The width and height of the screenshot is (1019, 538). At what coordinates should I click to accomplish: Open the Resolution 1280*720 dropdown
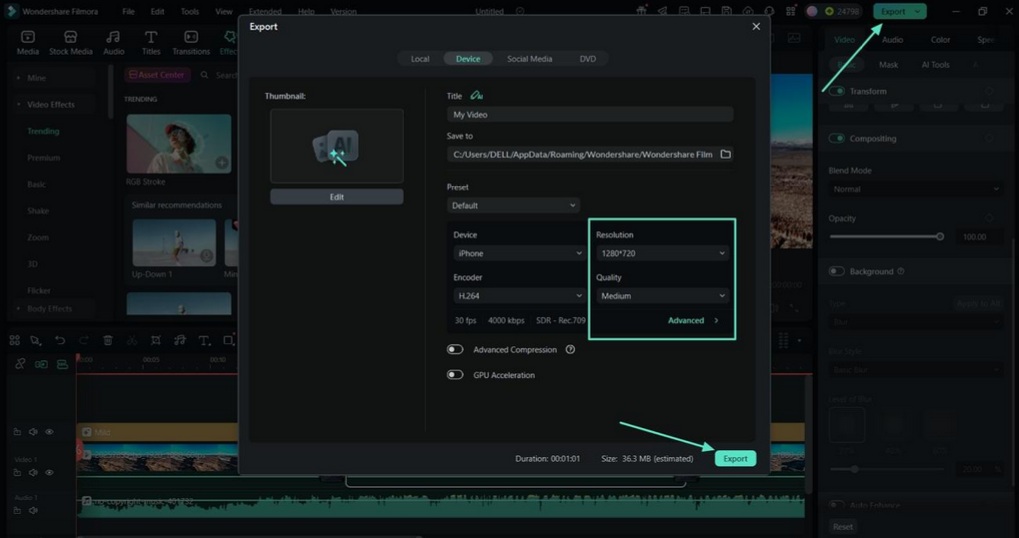tap(662, 253)
